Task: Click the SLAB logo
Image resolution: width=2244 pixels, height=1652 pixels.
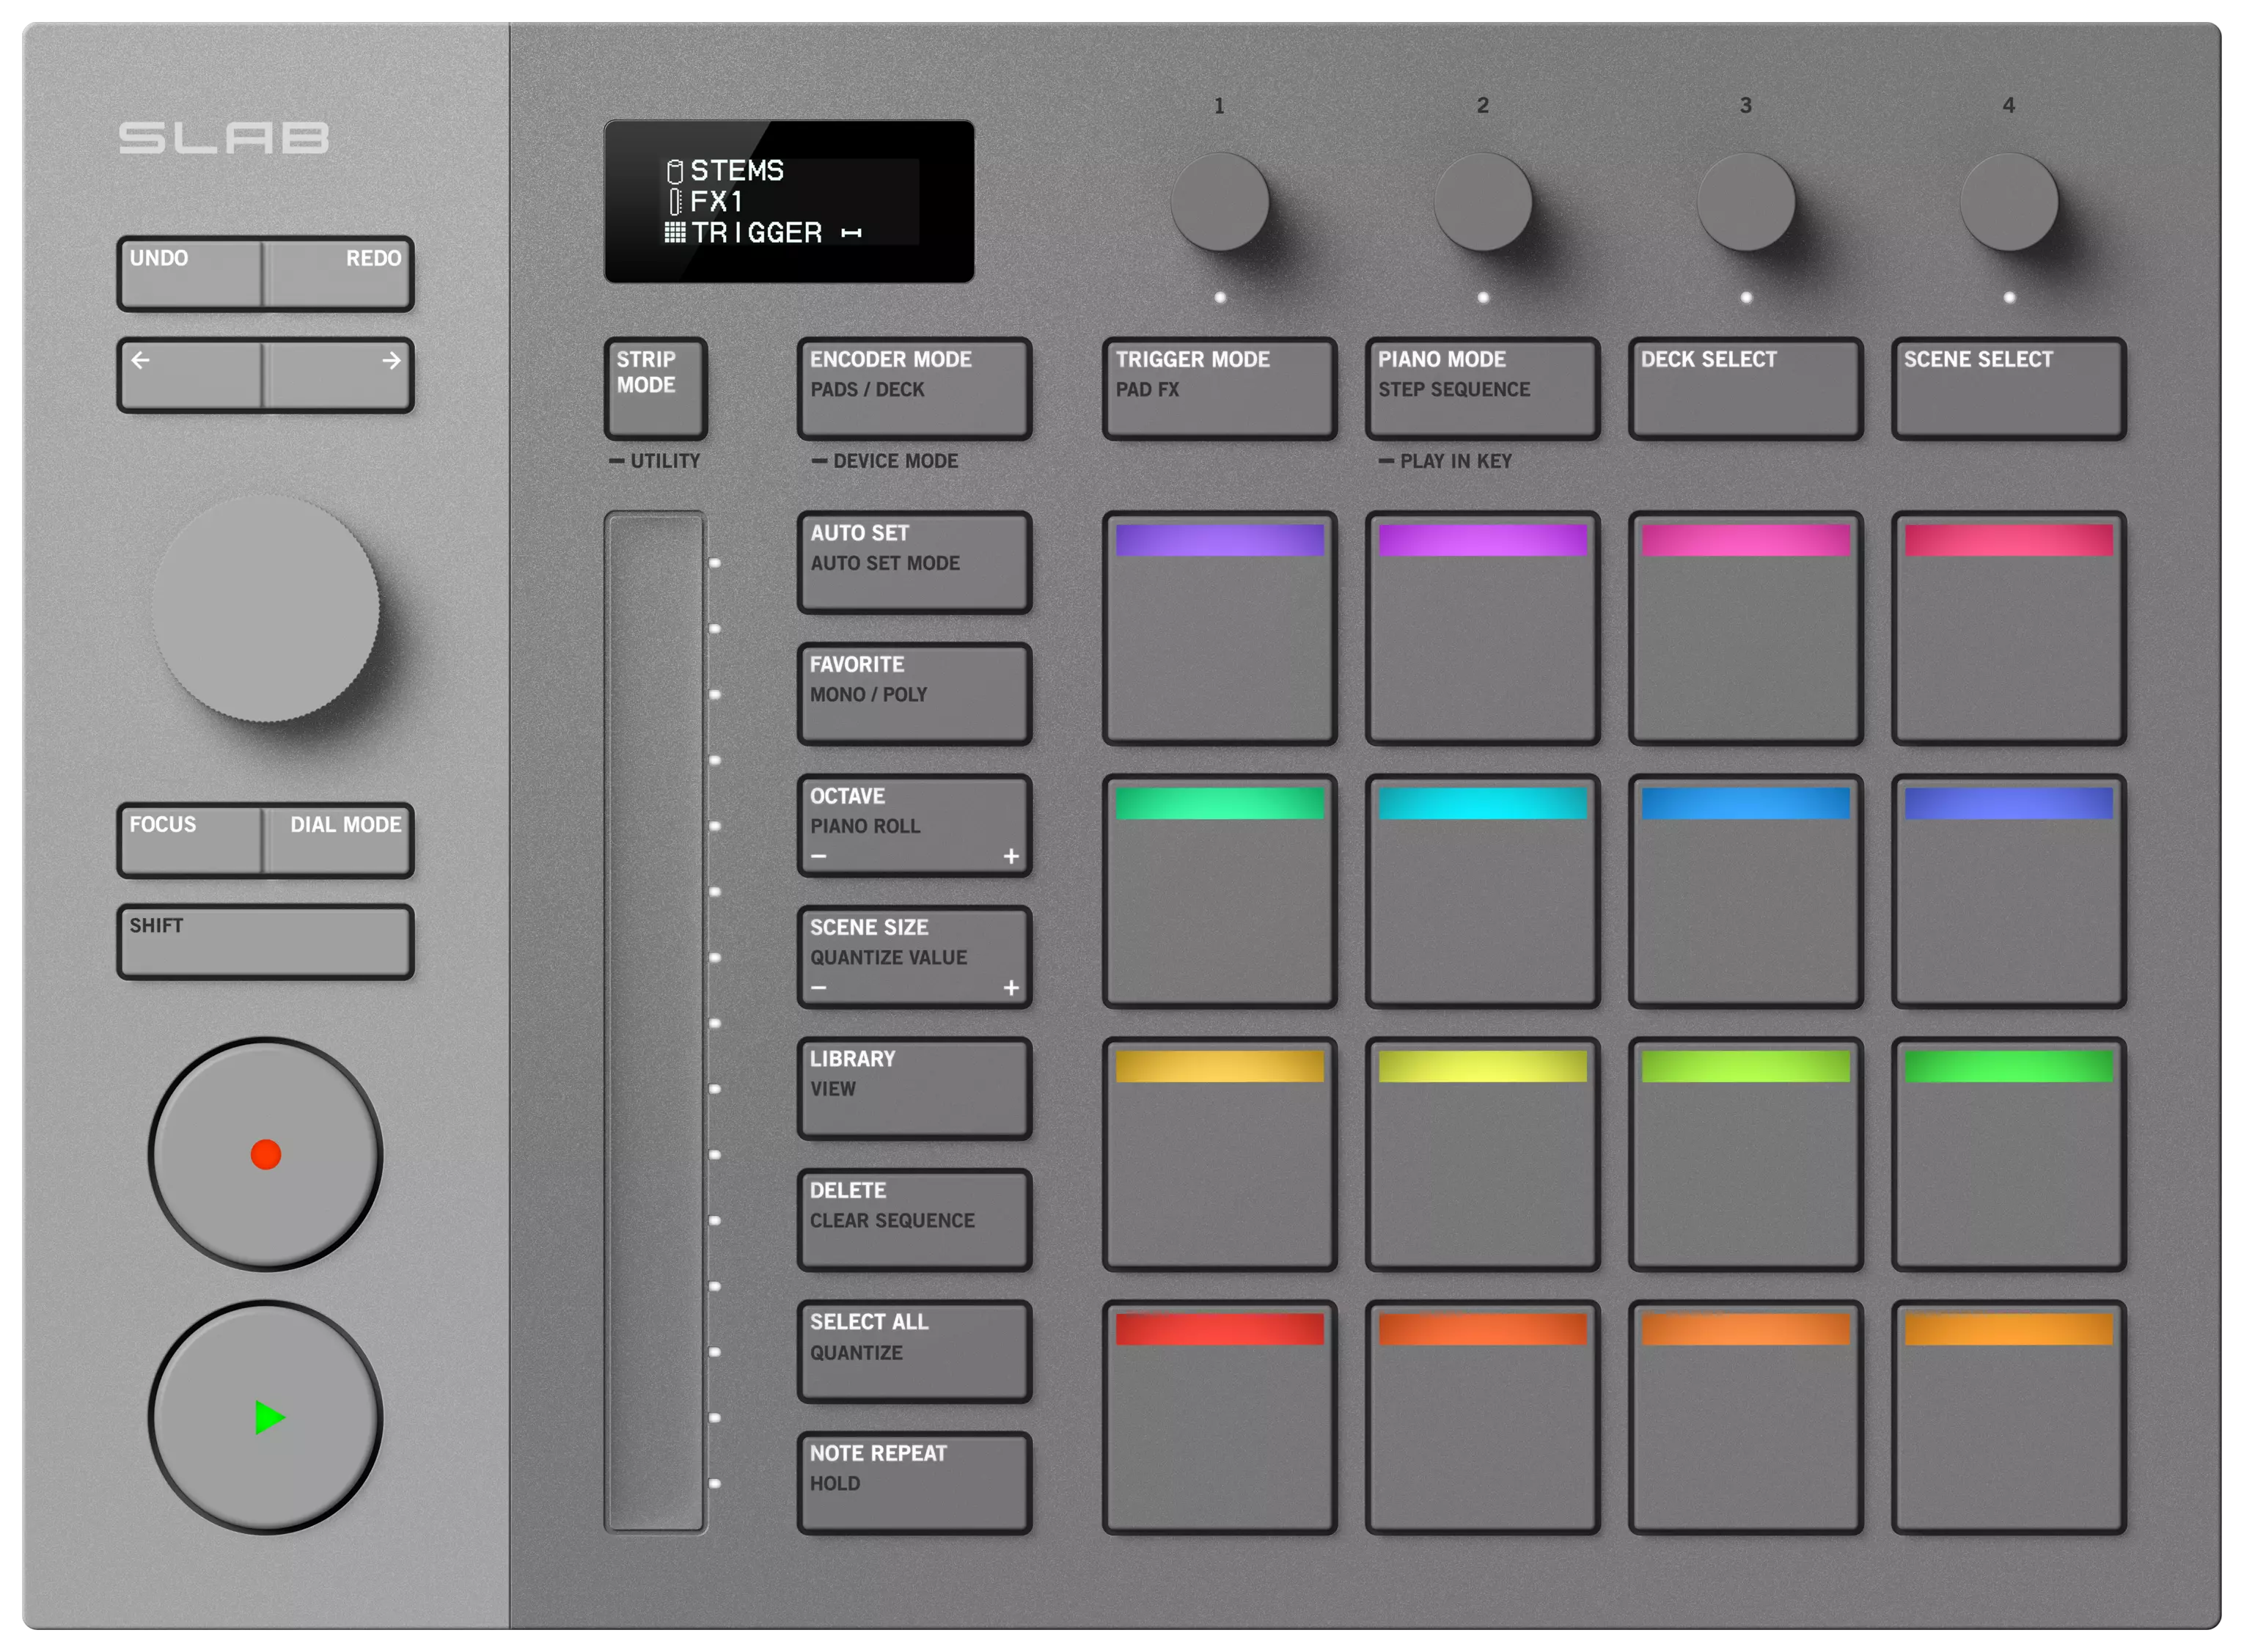Action: (224, 138)
